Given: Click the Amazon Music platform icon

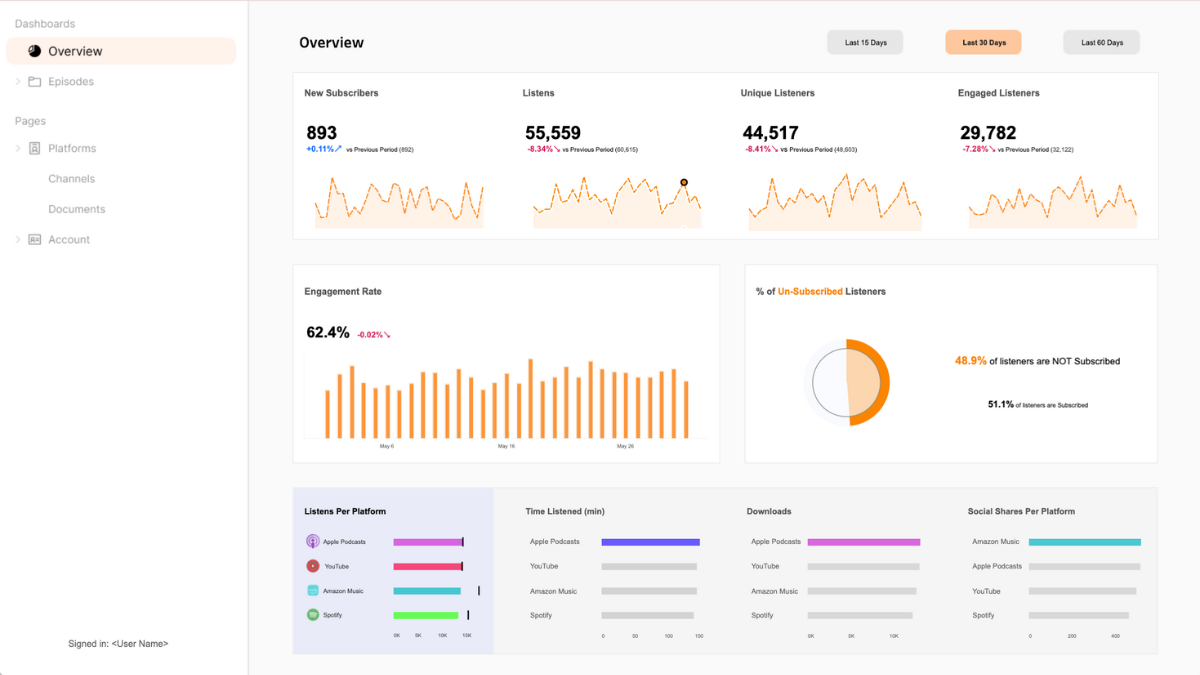Looking at the screenshot, I should coord(313,591).
